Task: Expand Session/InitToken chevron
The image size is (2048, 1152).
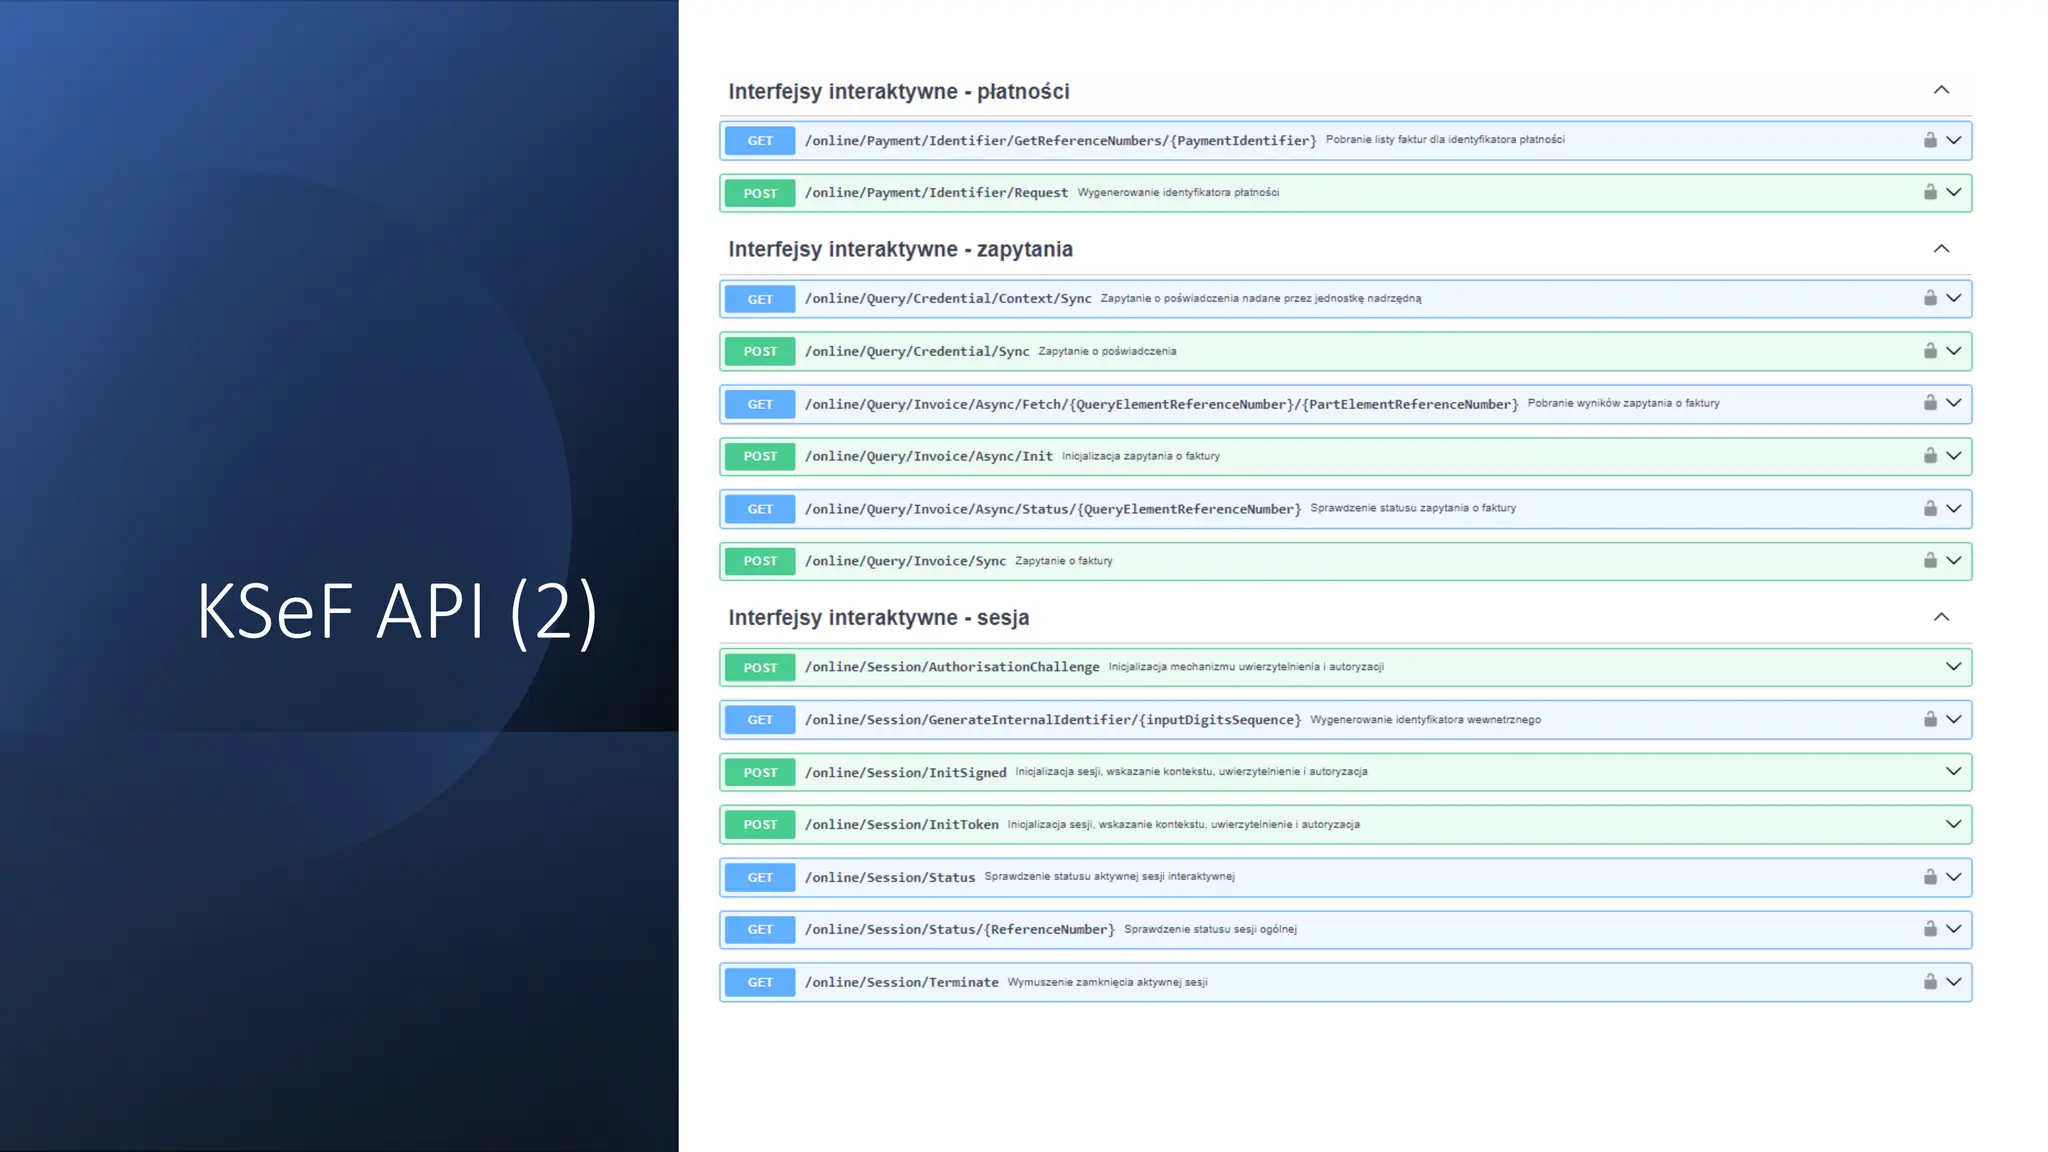Action: tap(1953, 824)
